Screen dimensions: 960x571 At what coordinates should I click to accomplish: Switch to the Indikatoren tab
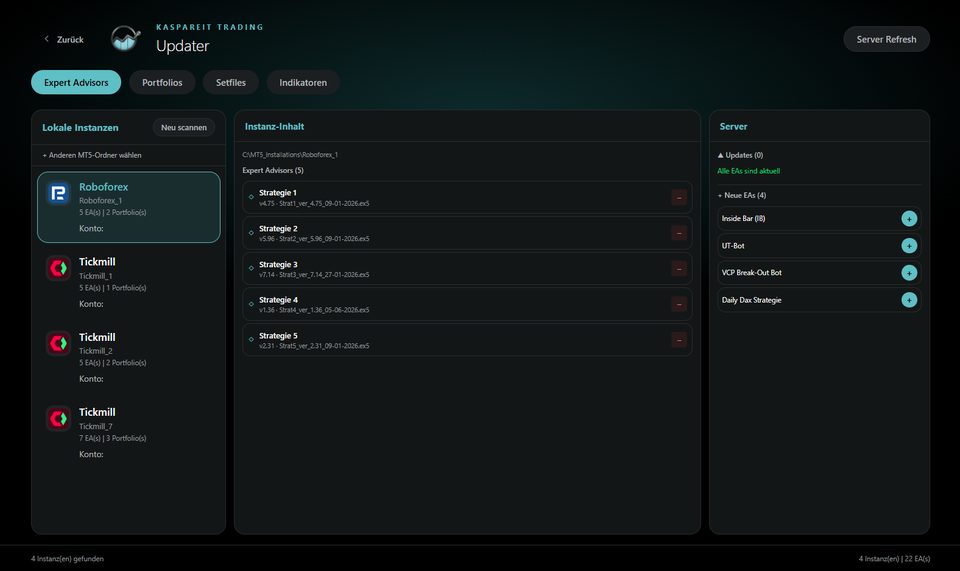point(303,83)
